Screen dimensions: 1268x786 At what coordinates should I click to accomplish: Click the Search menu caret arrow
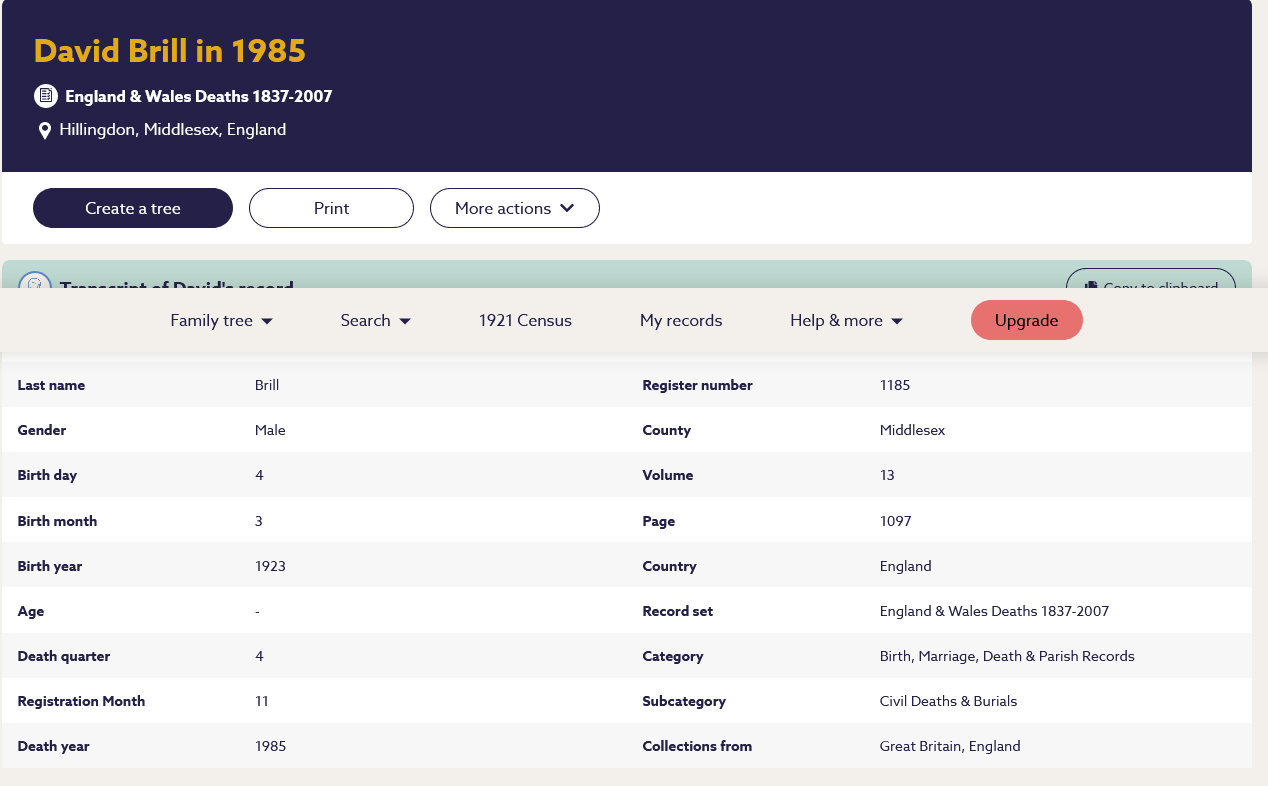pos(405,321)
